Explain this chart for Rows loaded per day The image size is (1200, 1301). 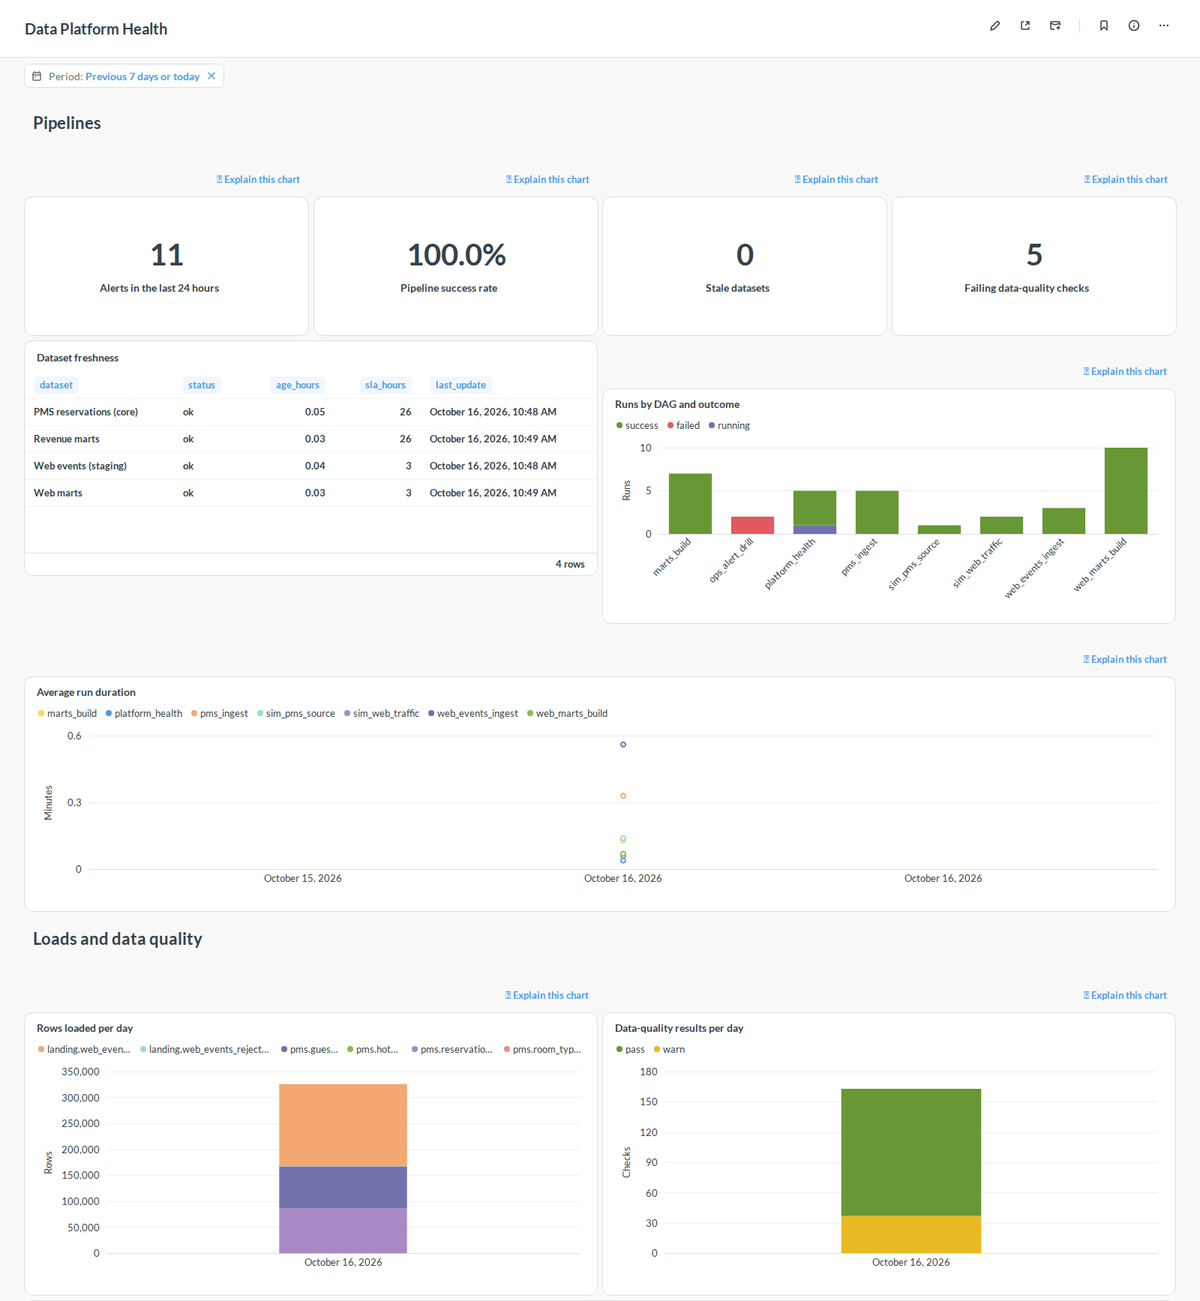pos(547,996)
